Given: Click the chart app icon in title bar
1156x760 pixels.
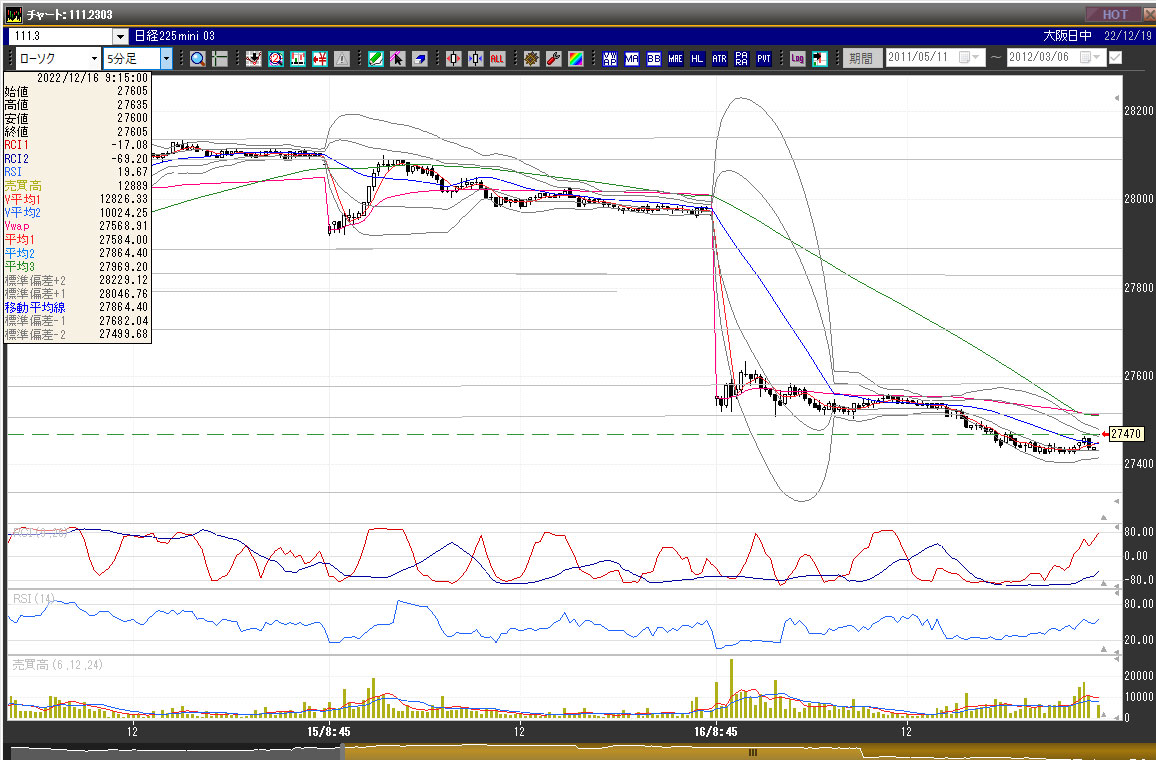Looking at the screenshot, I should pyautogui.click(x=13, y=15).
